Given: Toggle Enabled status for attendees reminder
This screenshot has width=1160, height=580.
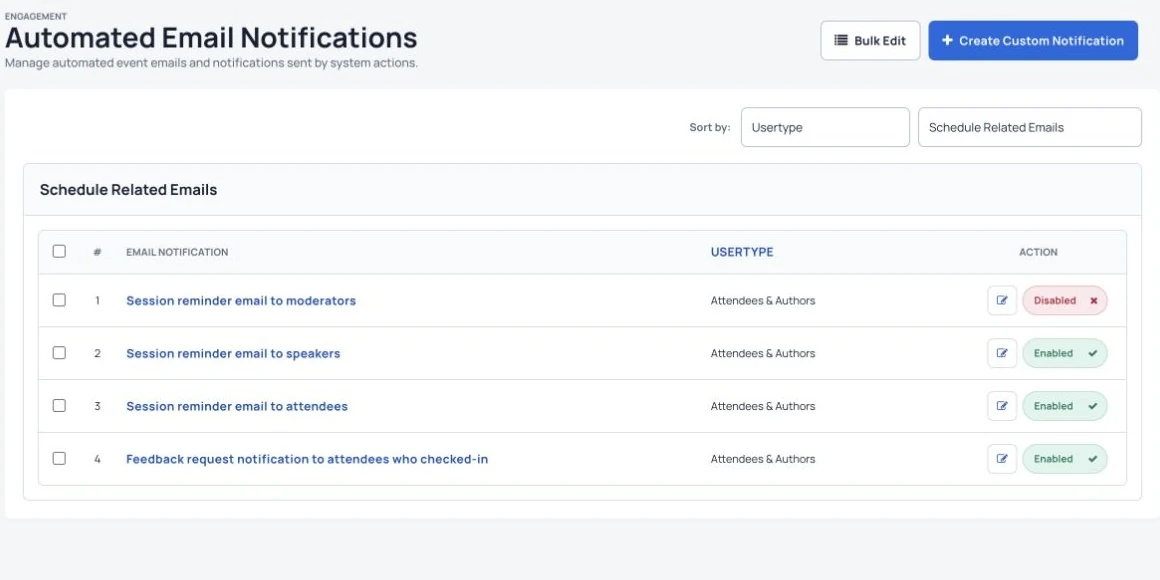Looking at the screenshot, I should click(1065, 406).
